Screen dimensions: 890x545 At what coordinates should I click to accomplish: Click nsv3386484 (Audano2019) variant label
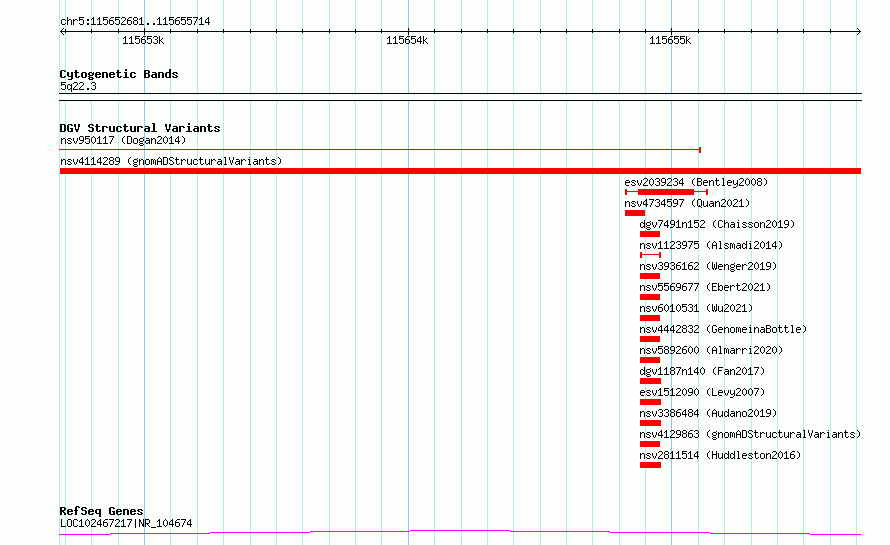[708, 413]
